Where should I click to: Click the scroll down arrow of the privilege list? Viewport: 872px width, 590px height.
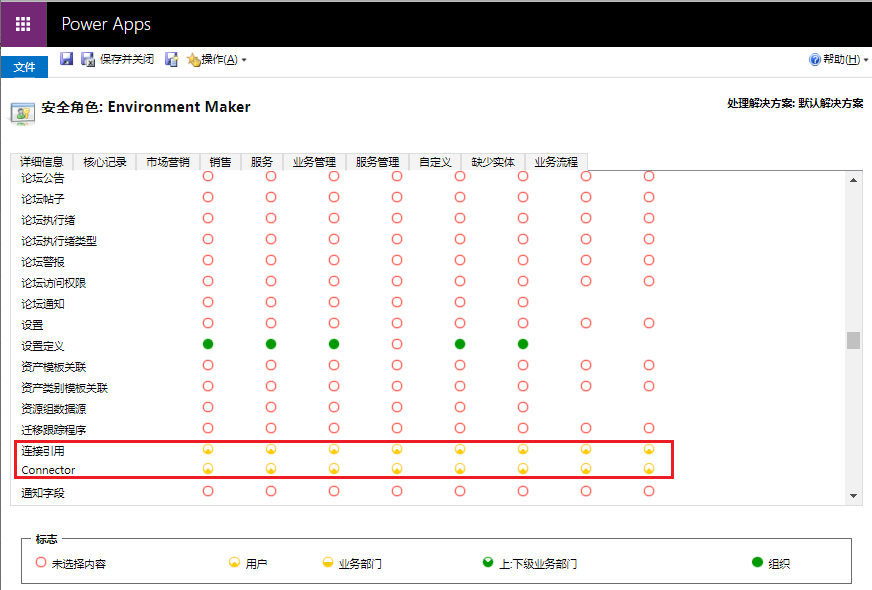click(x=854, y=495)
